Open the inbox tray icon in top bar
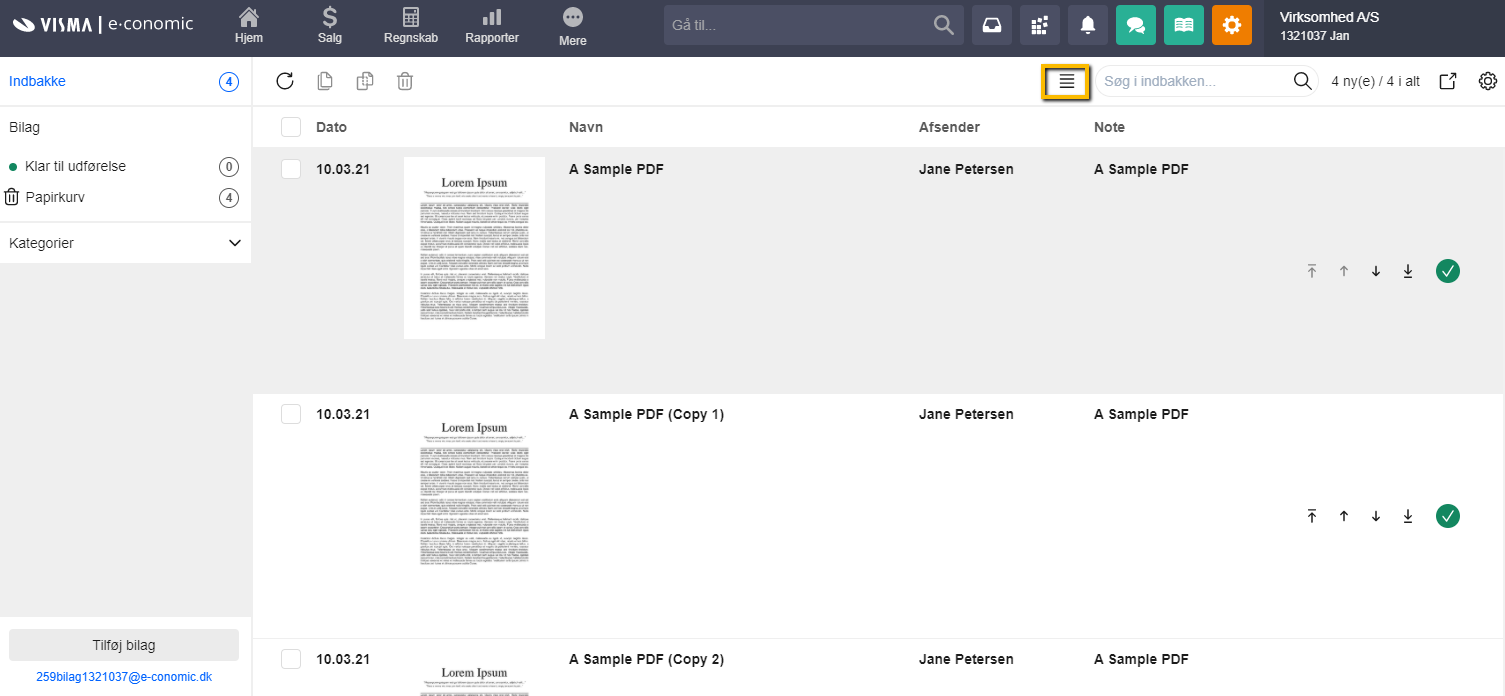Image resolution: width=1505 pixels, height=696 pixels. (x=992, y=25)
